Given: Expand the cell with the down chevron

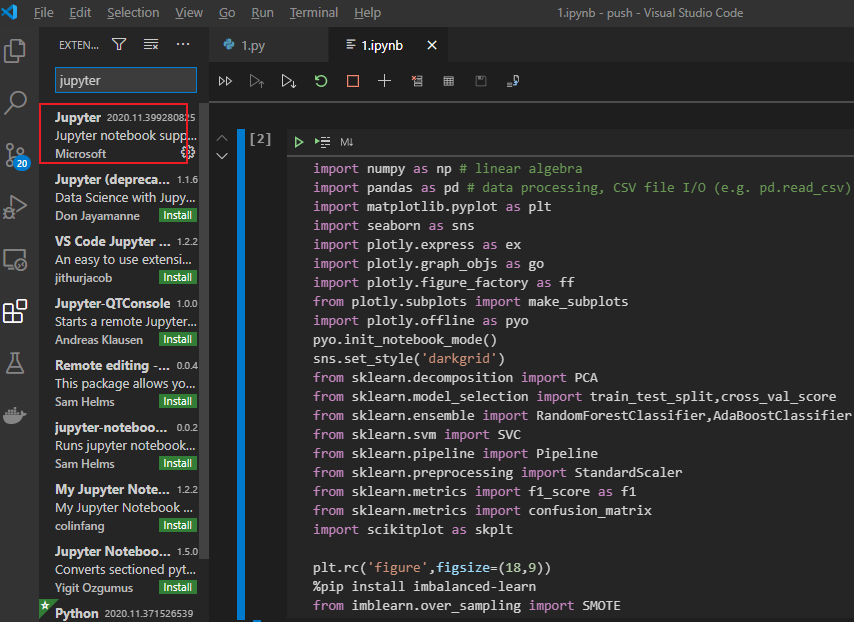Looking at the screenshot, I should click(222, 156).
